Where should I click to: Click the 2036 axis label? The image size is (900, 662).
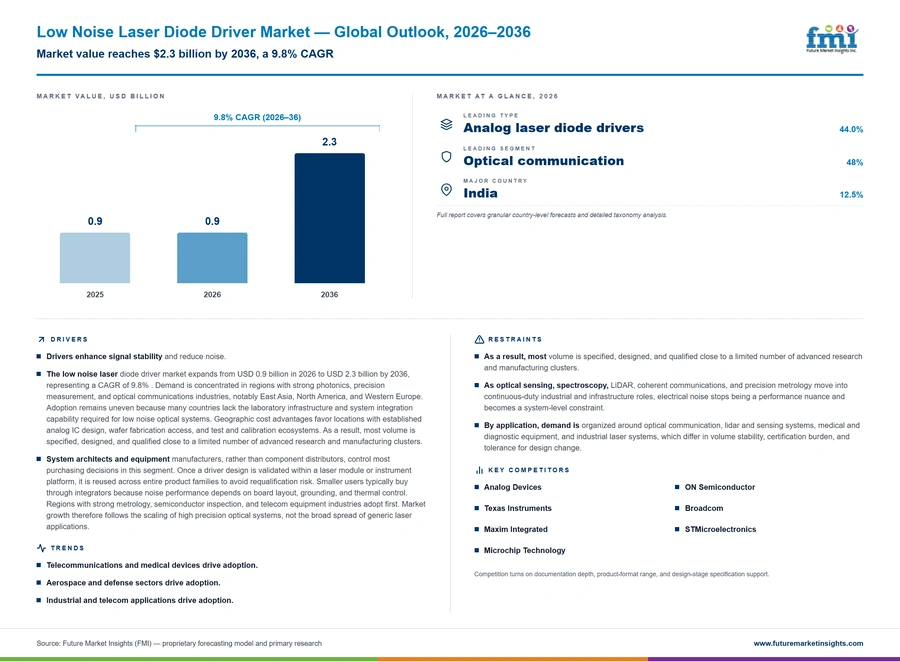click(329, 295)
